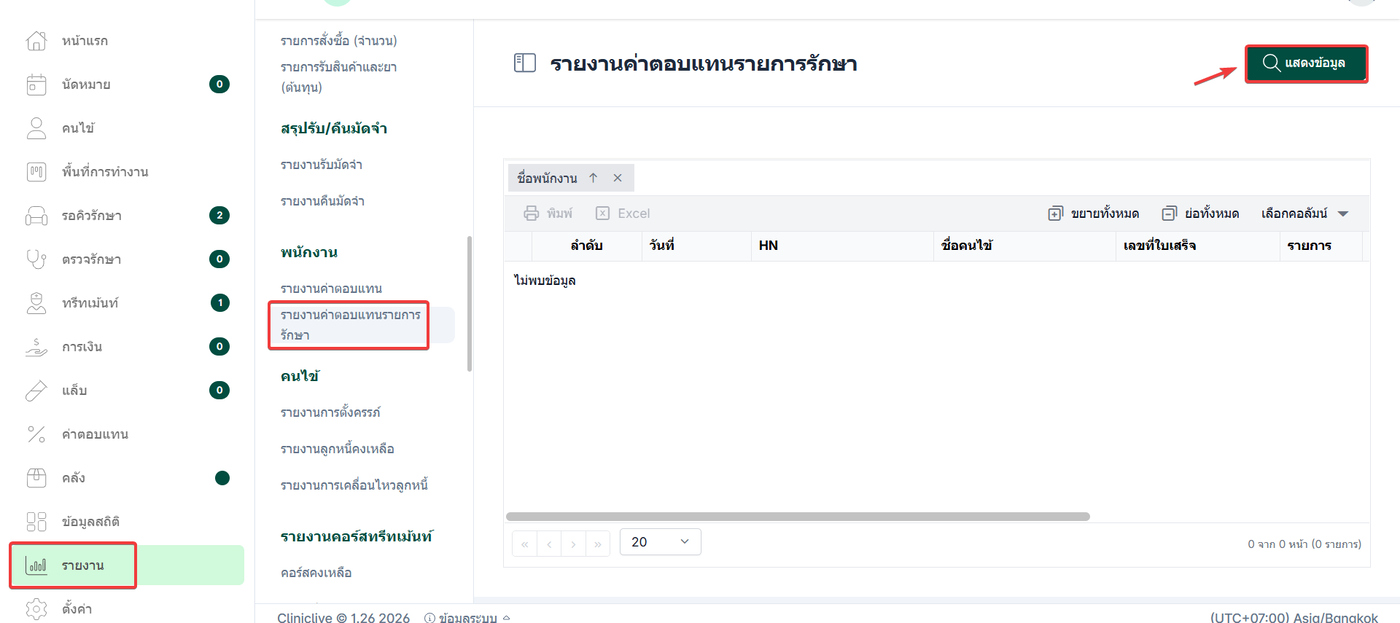Click the green dot badge beside คลัง
The height and width of the screenshot is (623, 1400).
tap(222, 478)
